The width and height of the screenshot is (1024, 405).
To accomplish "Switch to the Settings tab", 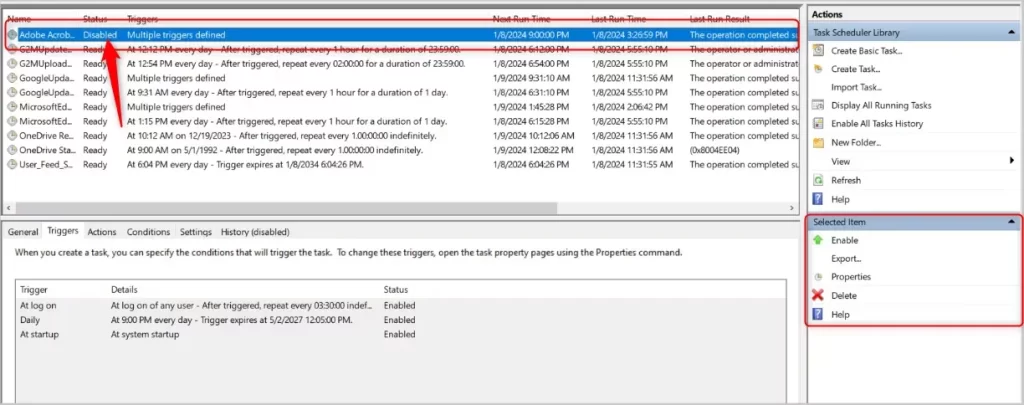I will click(195, 232).
